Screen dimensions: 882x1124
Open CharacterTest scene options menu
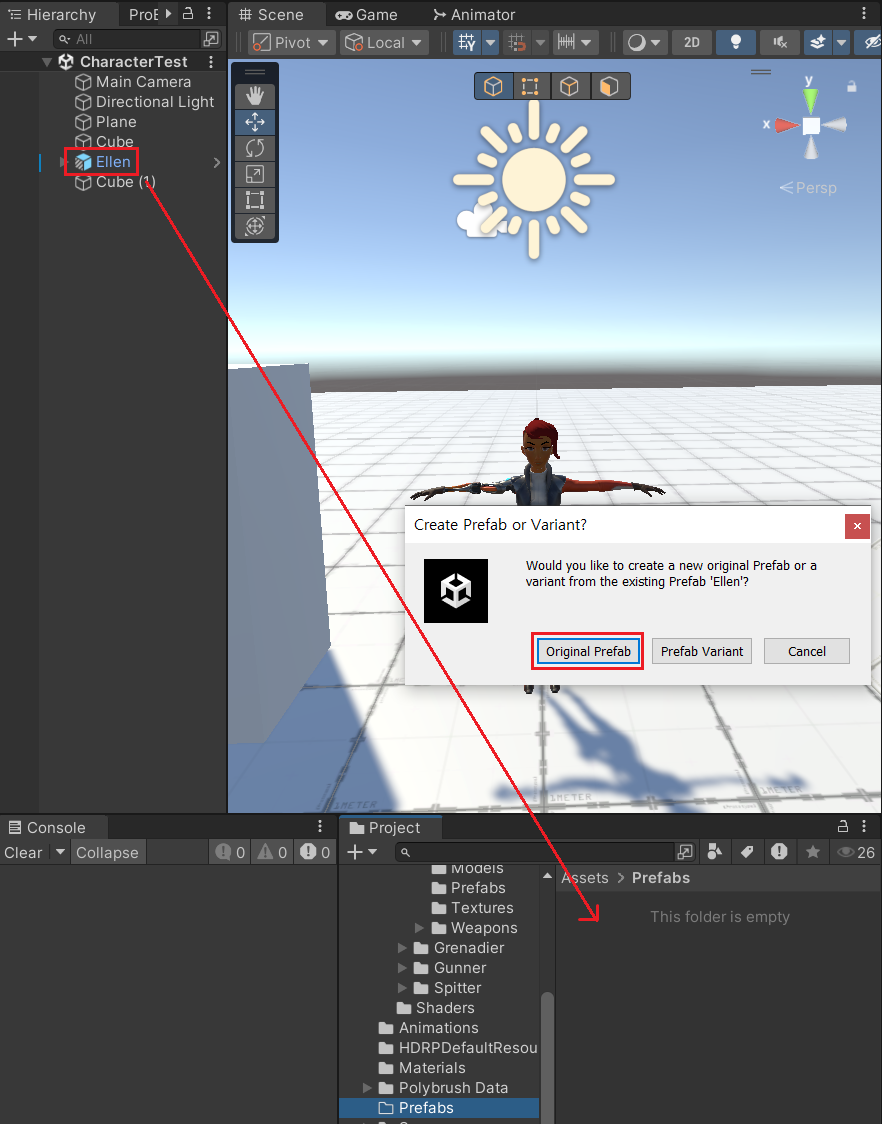pos(211,62)
